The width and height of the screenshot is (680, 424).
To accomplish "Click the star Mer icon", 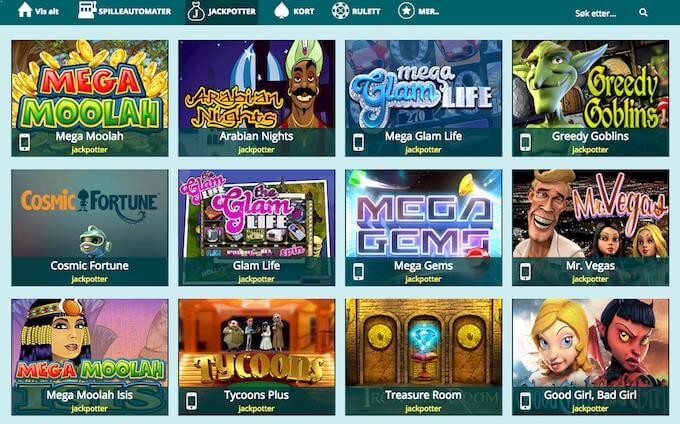I will (406, 11).
